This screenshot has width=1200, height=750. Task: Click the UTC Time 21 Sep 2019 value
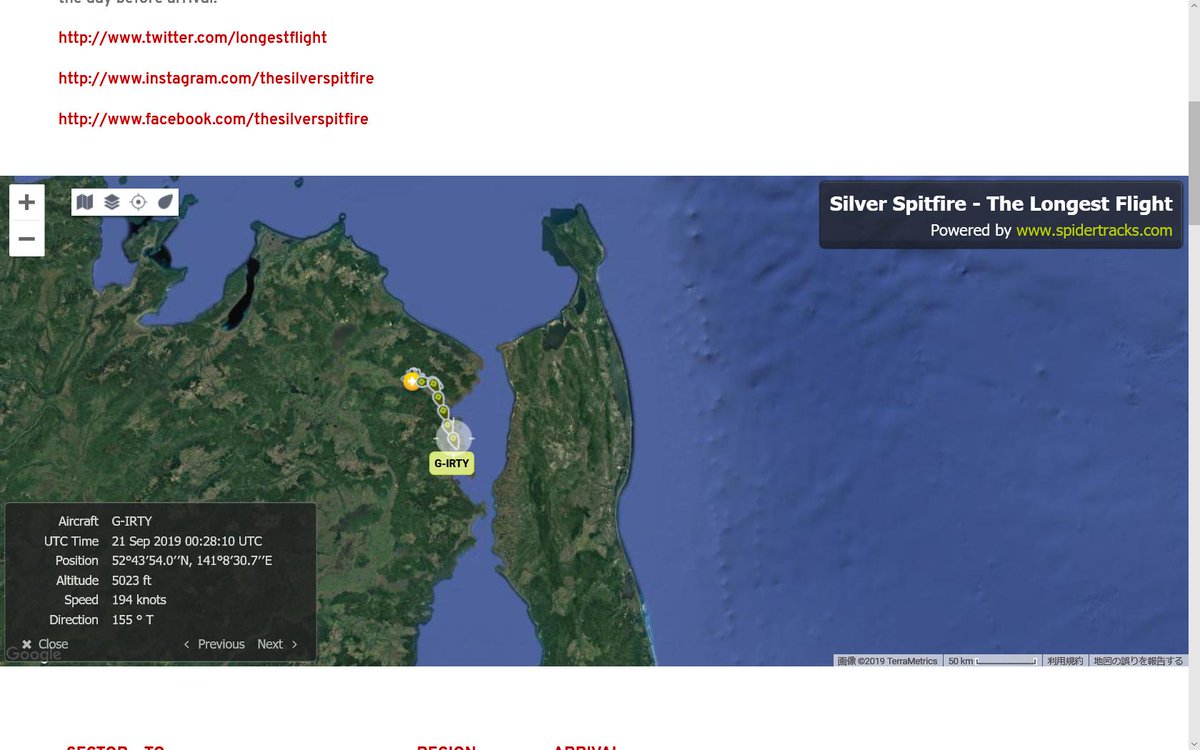pos(187,541)
